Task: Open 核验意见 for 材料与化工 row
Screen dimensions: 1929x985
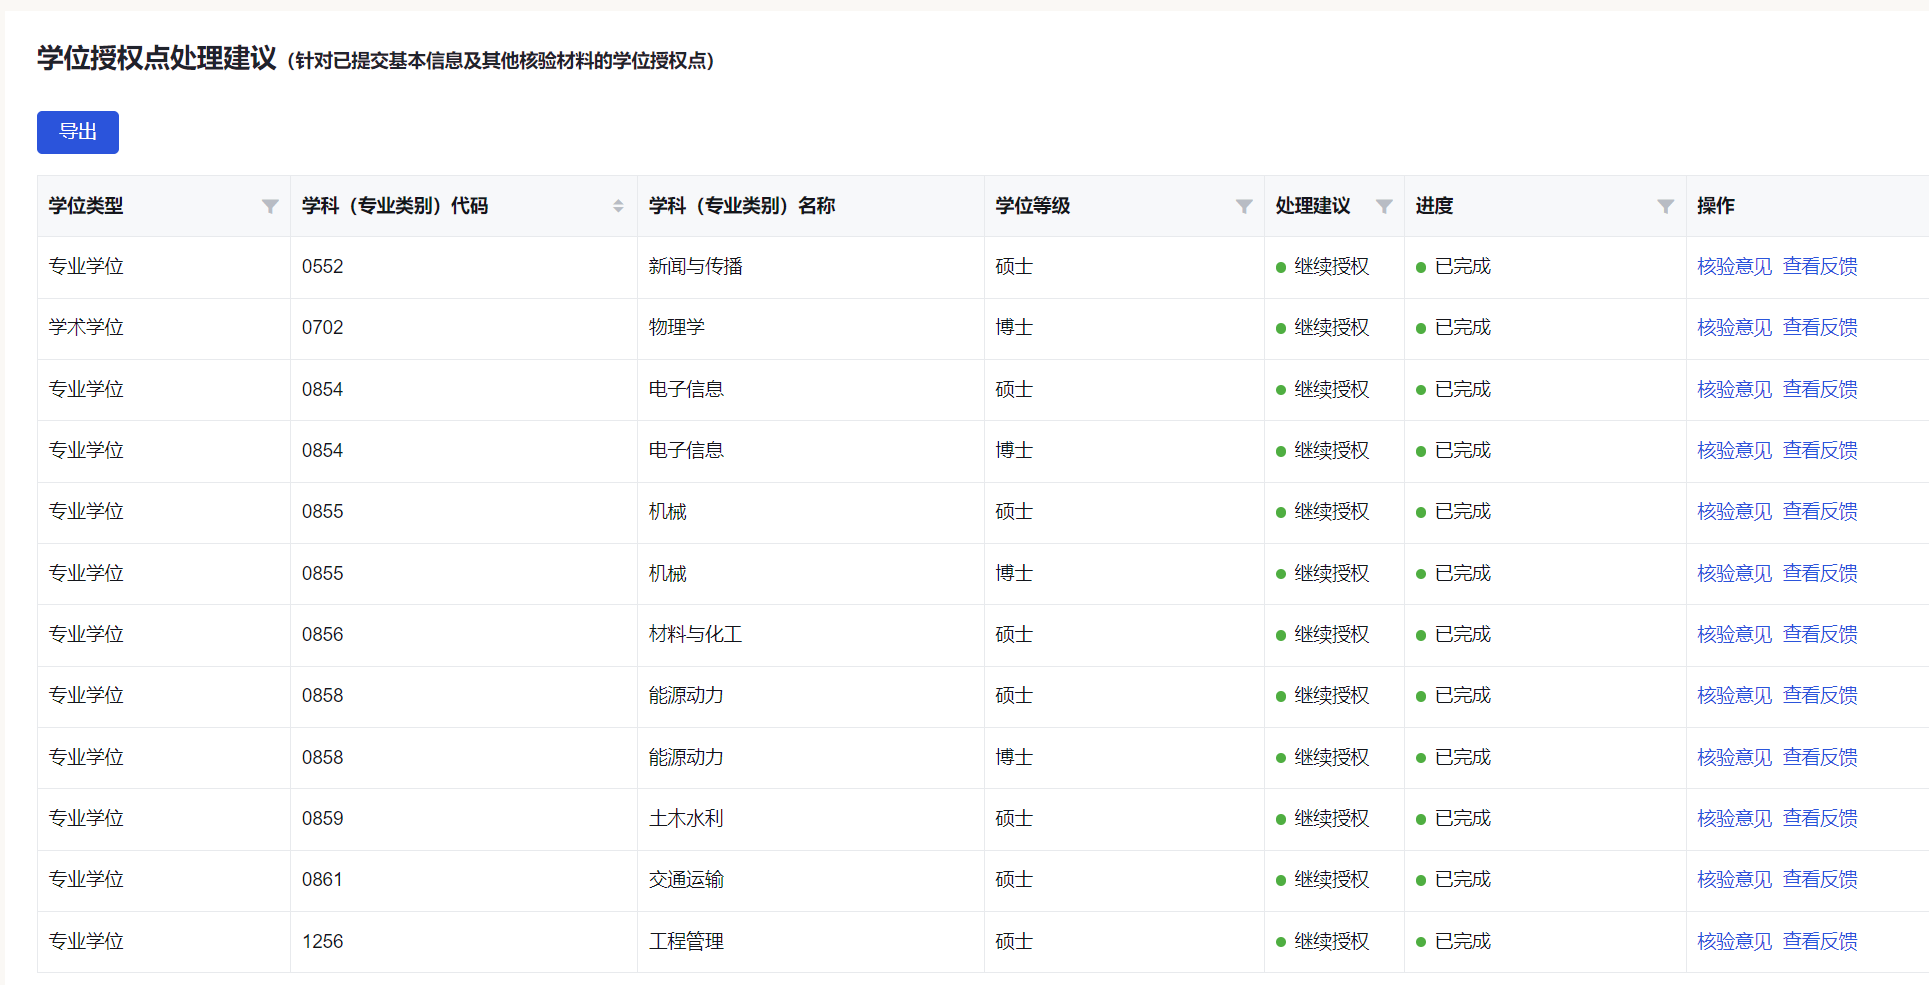Action: pyautogui.click(x=1734, y=635)
